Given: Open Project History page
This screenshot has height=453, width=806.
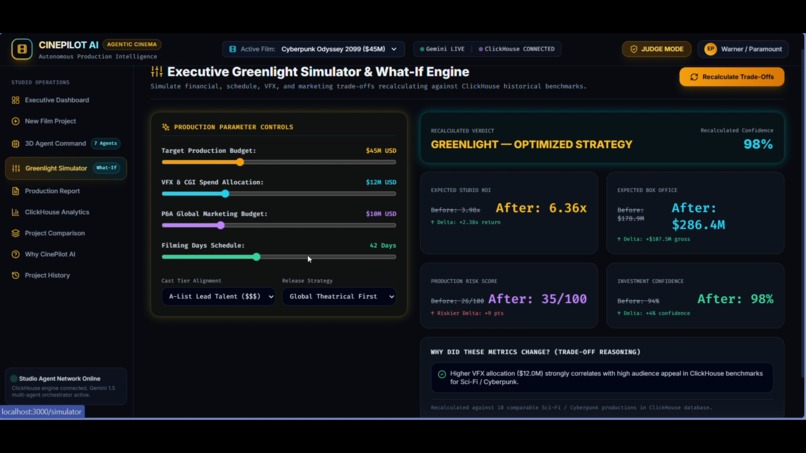Looking at the screenshot, I should pos(47,275).
